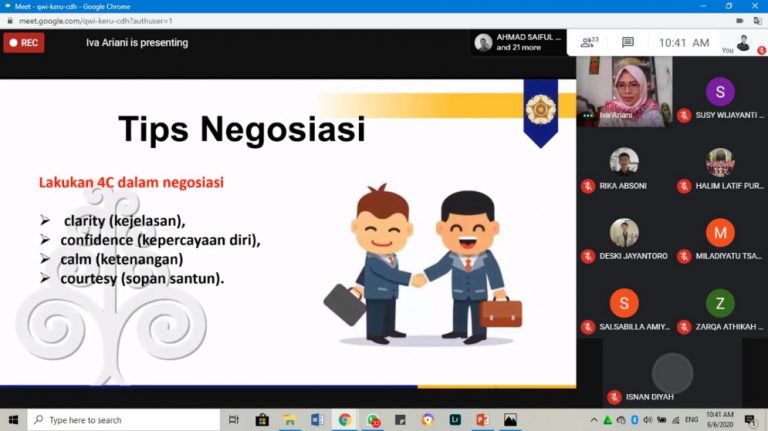
Task: Select ZARQA ATHIKAH participant avatar Z
Action: (x=720, y=303)
